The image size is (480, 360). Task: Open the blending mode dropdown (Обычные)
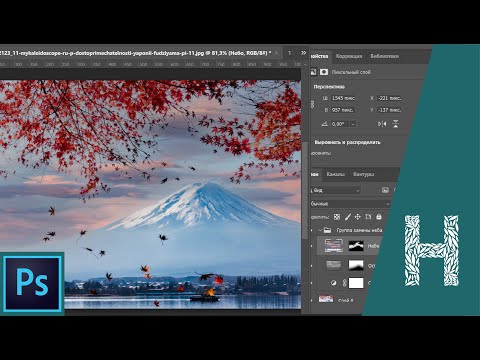[x=351, y=203]
